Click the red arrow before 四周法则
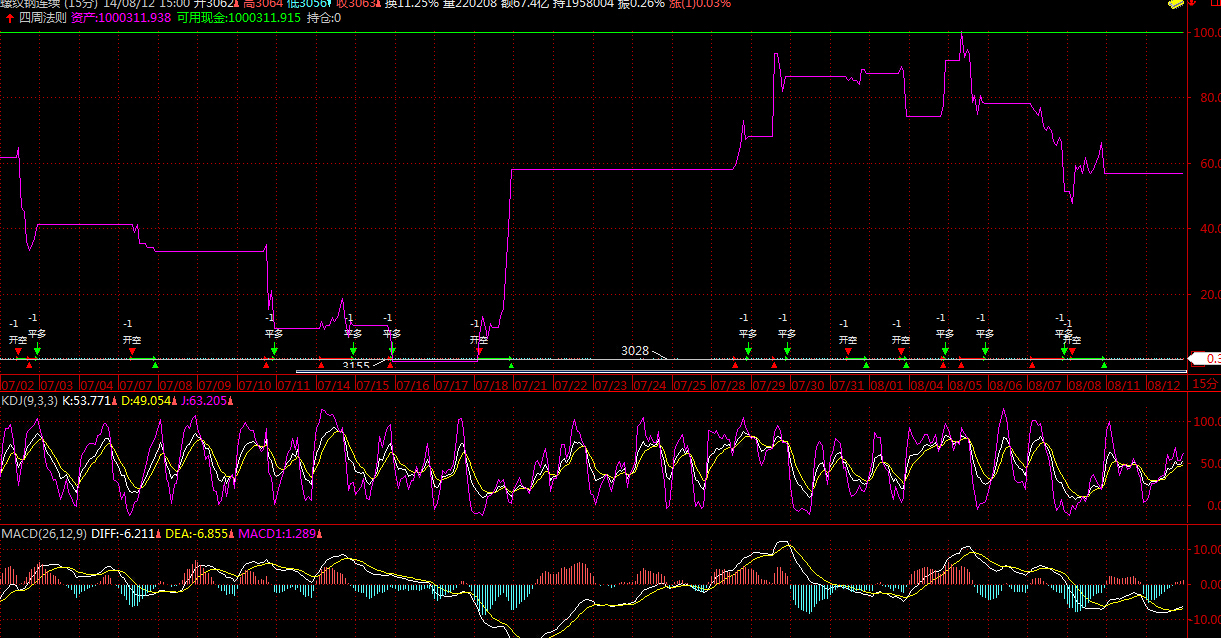The width and height of the screenshot is (1221, 638). pos(10,18)
